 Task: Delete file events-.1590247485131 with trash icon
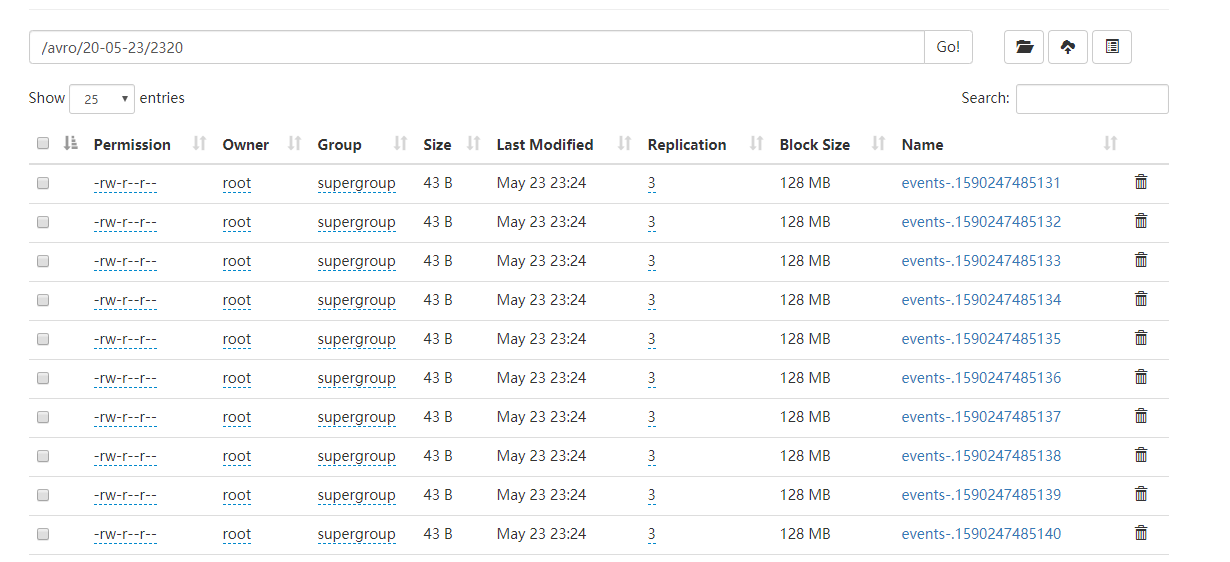pyautogui.click(x=1141, y=182)
